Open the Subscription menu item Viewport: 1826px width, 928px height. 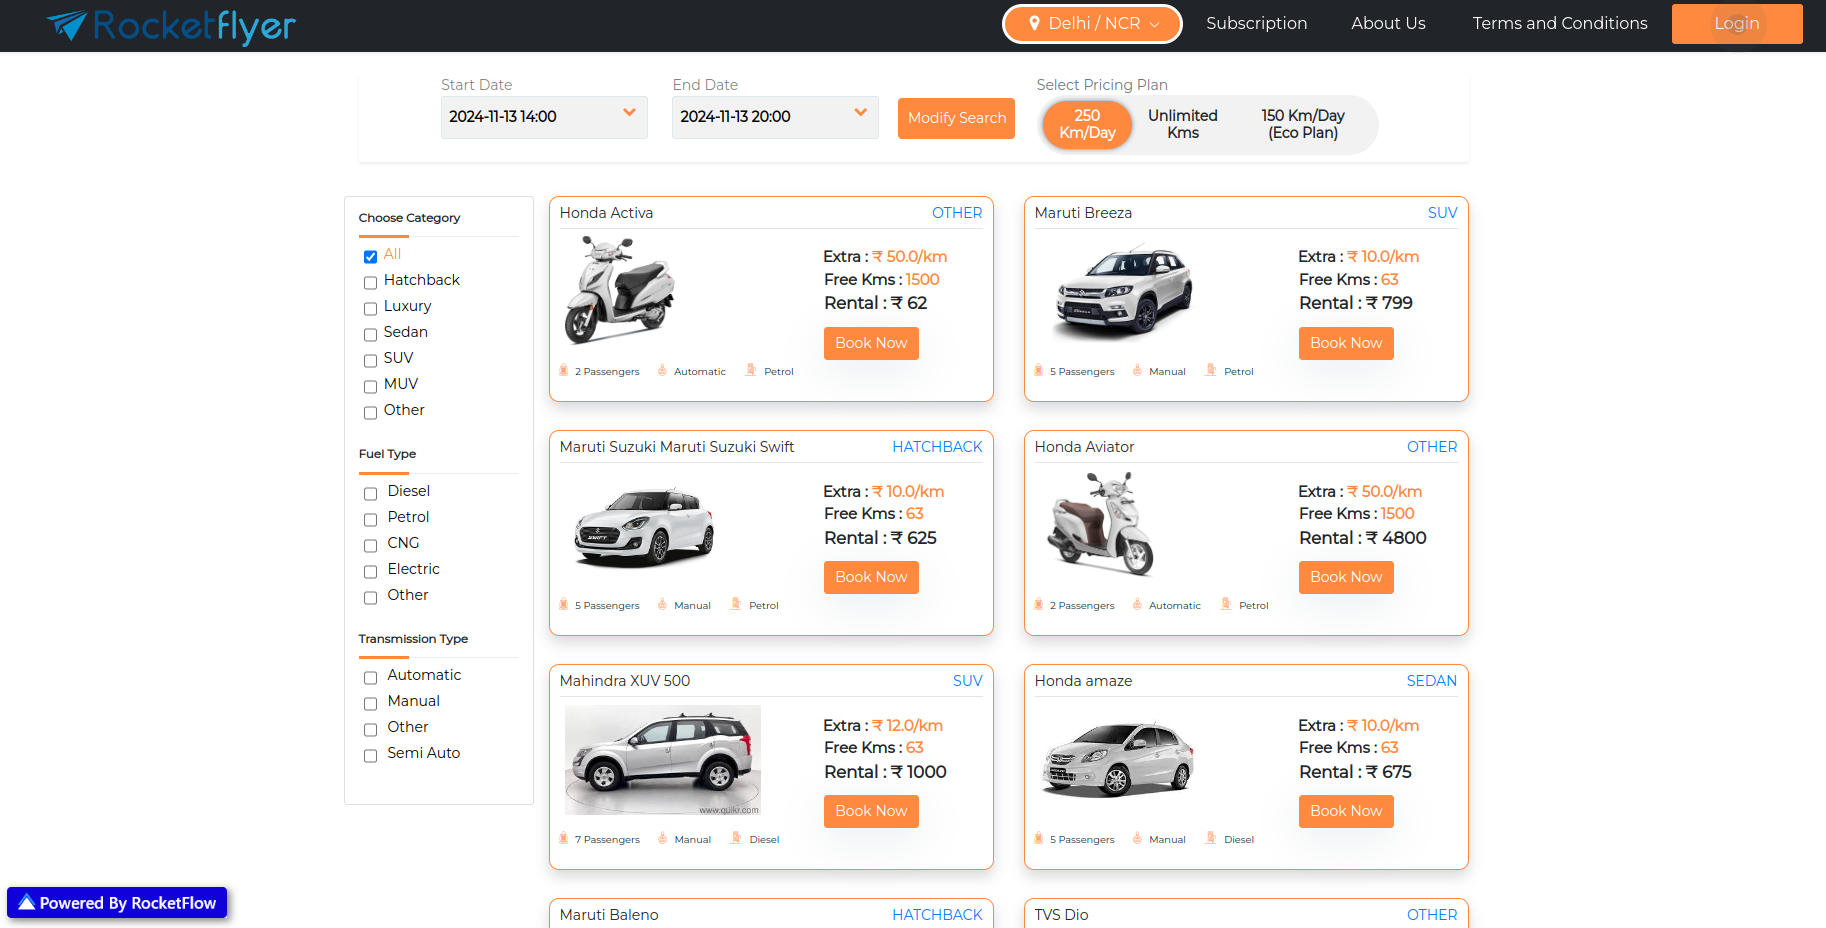tap(1256, 24)
